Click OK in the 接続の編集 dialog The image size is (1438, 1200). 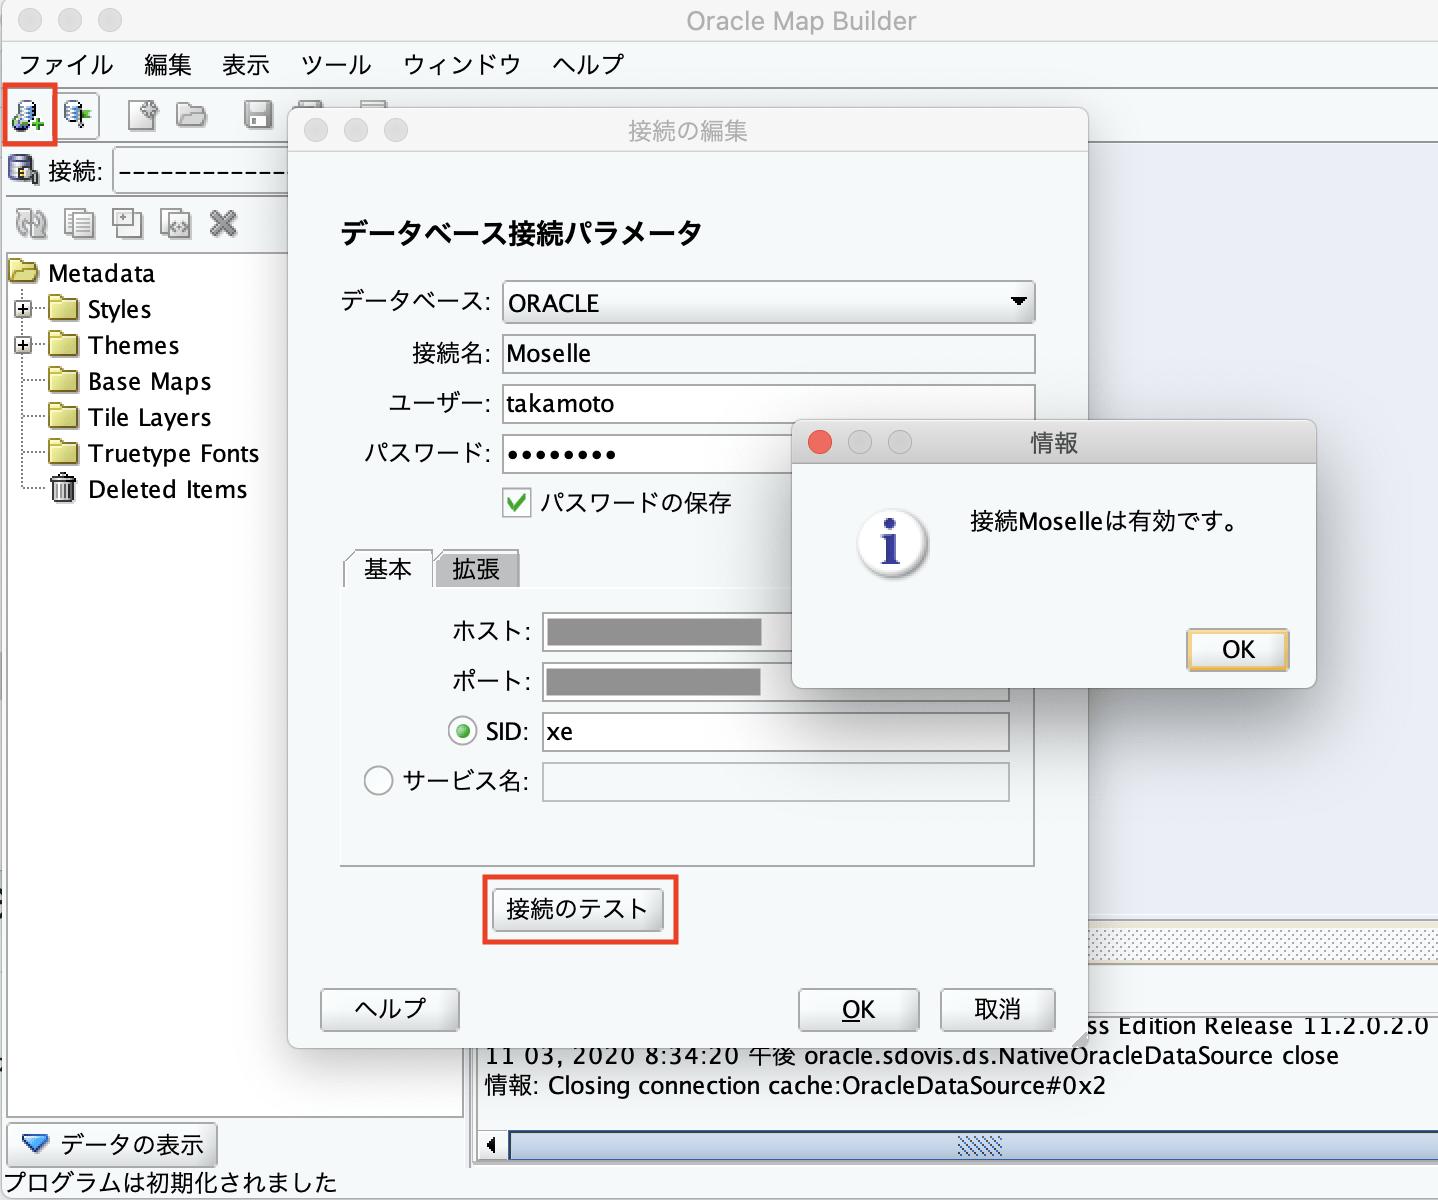[858, 1010]
